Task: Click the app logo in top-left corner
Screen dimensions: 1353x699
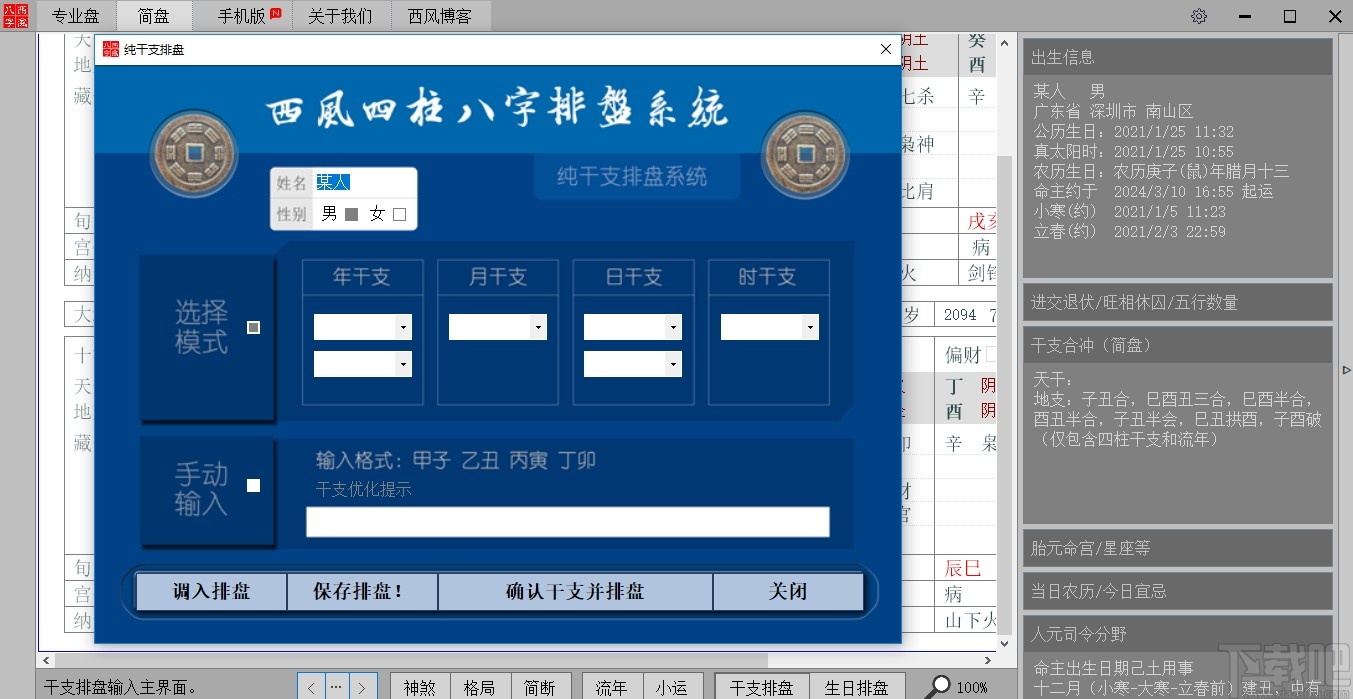Action: [x=15, y=16]
